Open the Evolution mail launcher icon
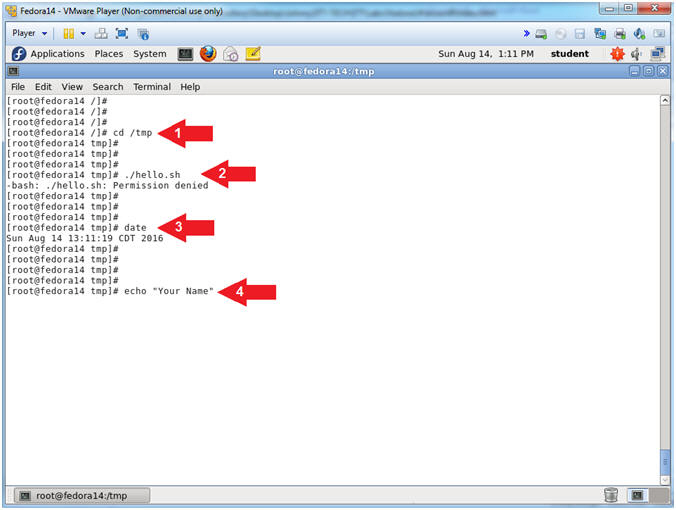This screenshot has height=510, width=676. click(x=231, y=54)
